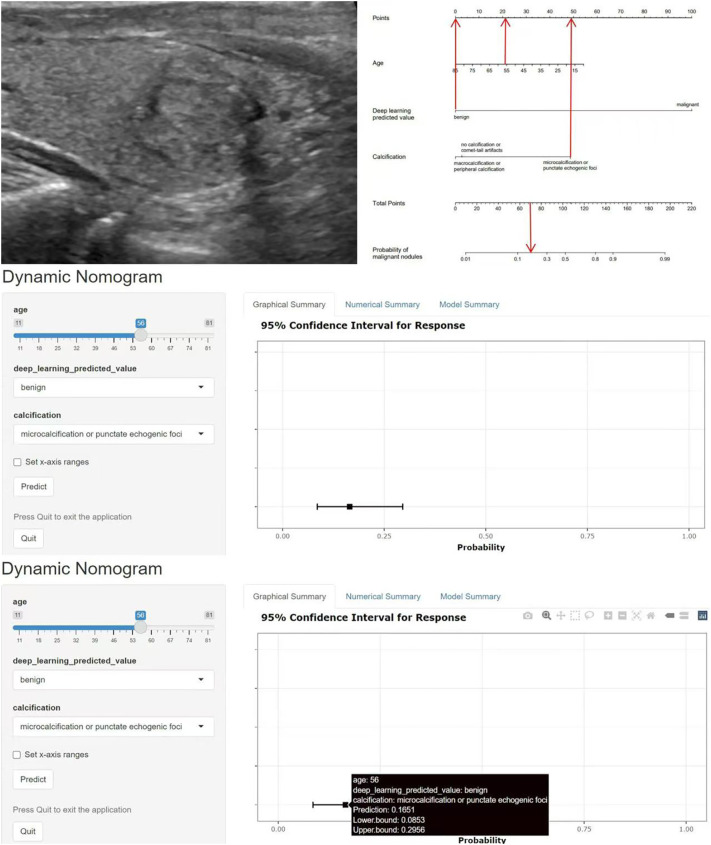This screenshot has width=711, height=845.
Task: Enable Set x-axis ranges in lower panel
Action: (17, 754)
